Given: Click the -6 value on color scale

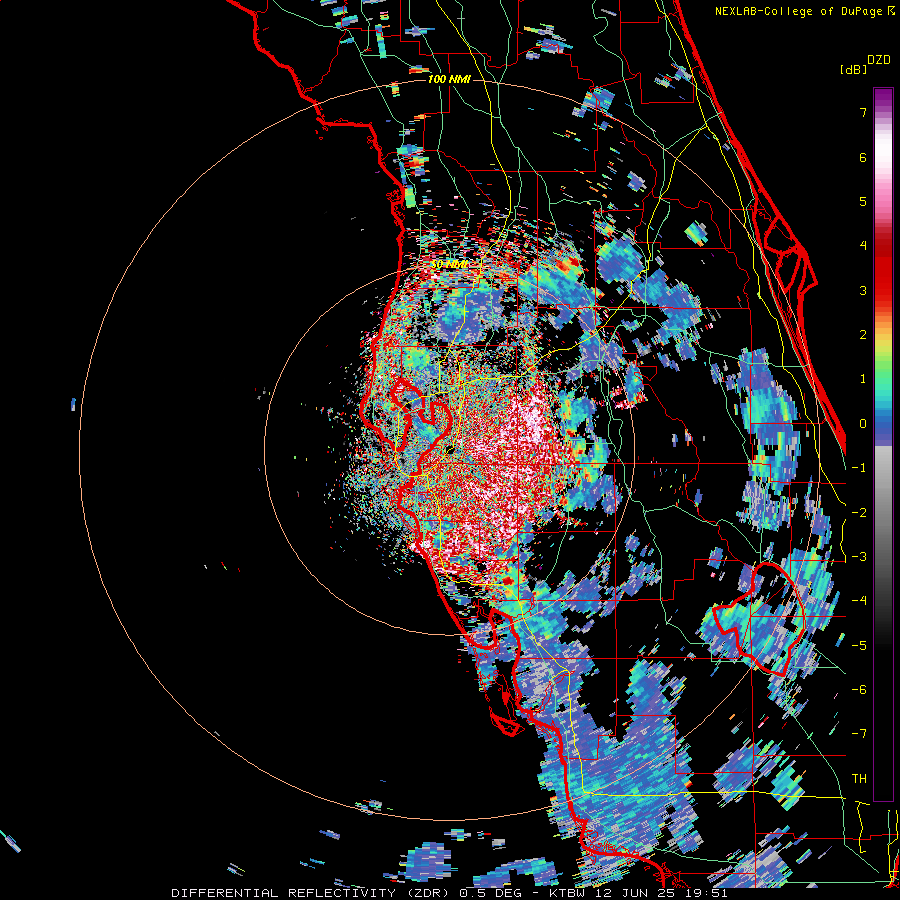Looking at the screenshot, I should tap(859, 690).
